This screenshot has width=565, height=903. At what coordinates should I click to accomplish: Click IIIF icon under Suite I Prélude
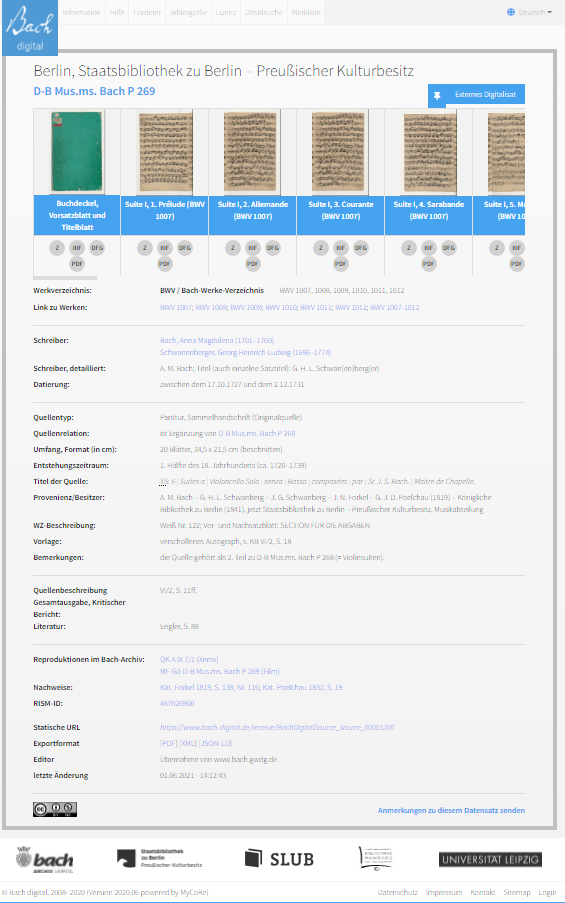165,248
